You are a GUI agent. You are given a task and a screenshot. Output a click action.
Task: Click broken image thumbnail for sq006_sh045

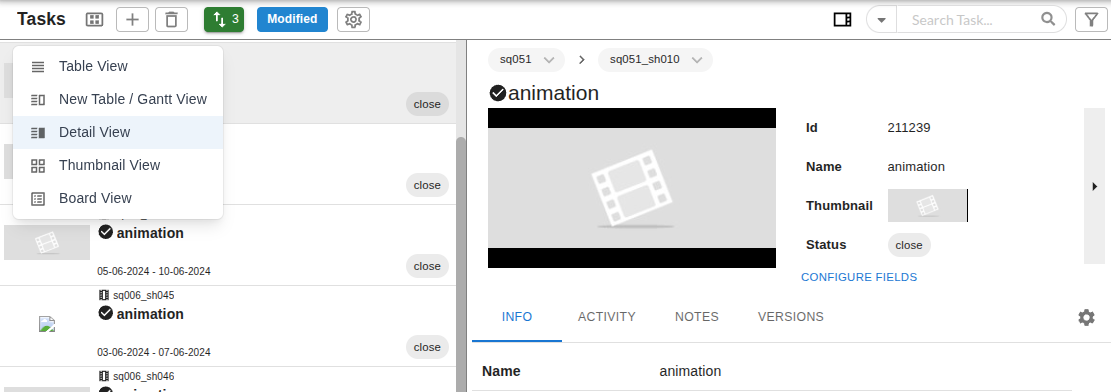(x=47, y=324)
